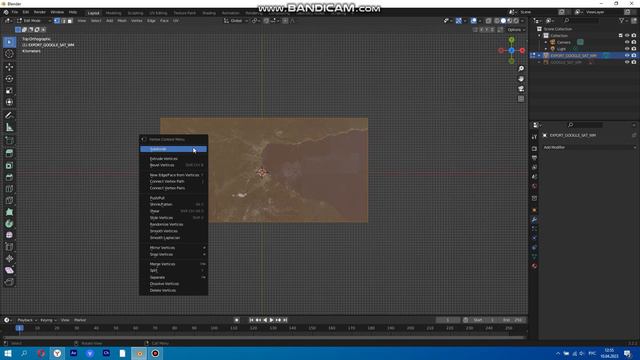The width and height of the screenshot is (640, 360).
Task: Select the Rotate tool in left toolbar
Action: point(9,78)
